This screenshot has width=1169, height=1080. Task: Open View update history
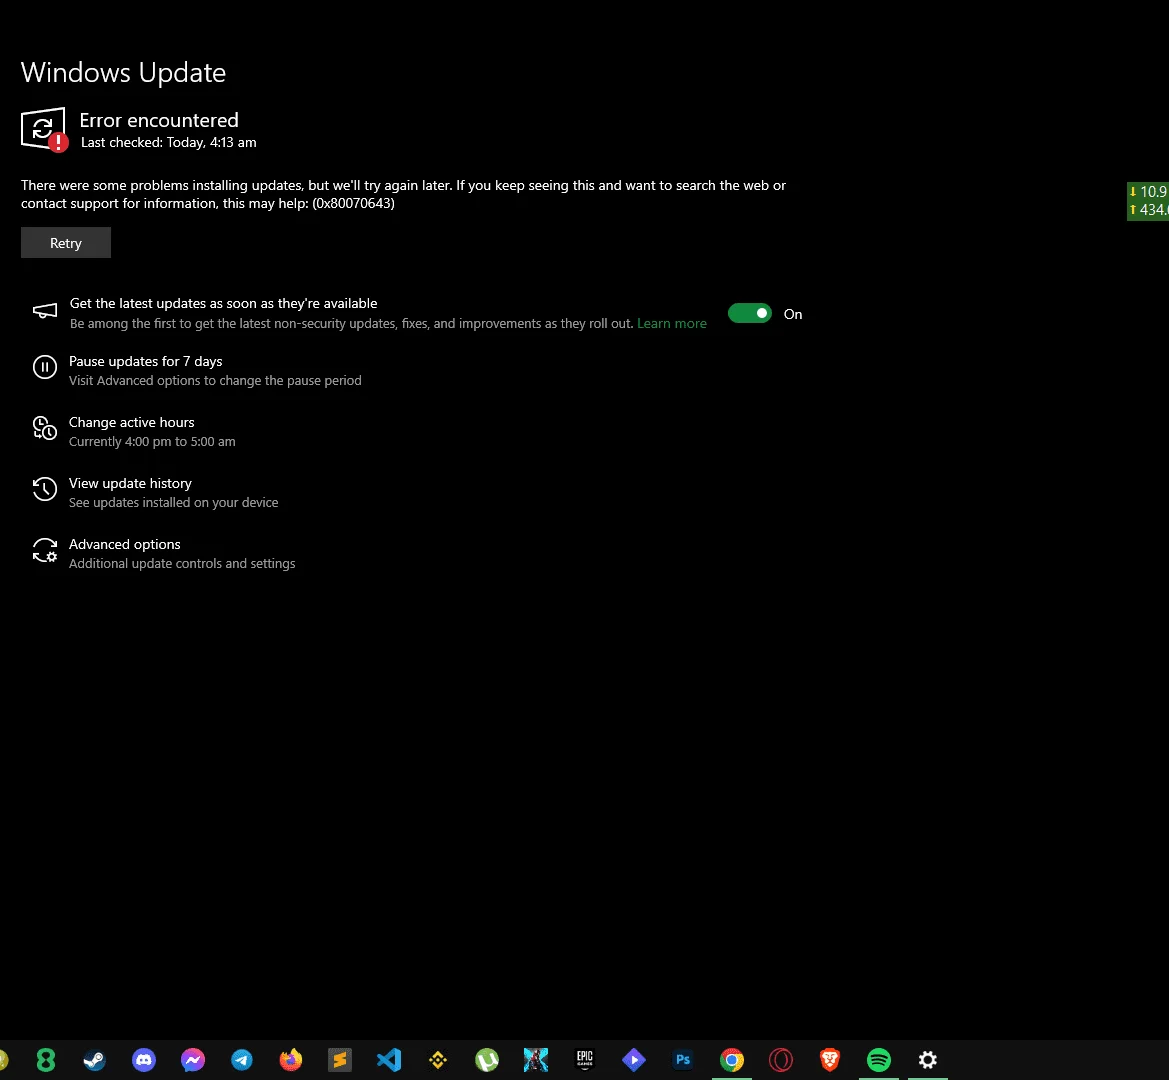pos(130,484)
